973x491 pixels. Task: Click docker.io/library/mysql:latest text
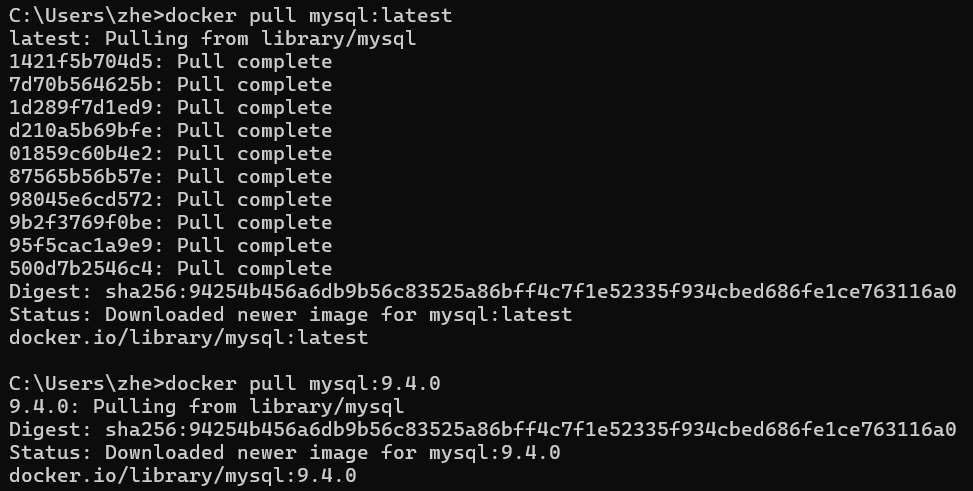pyautogui.click(x=189, y=338)
